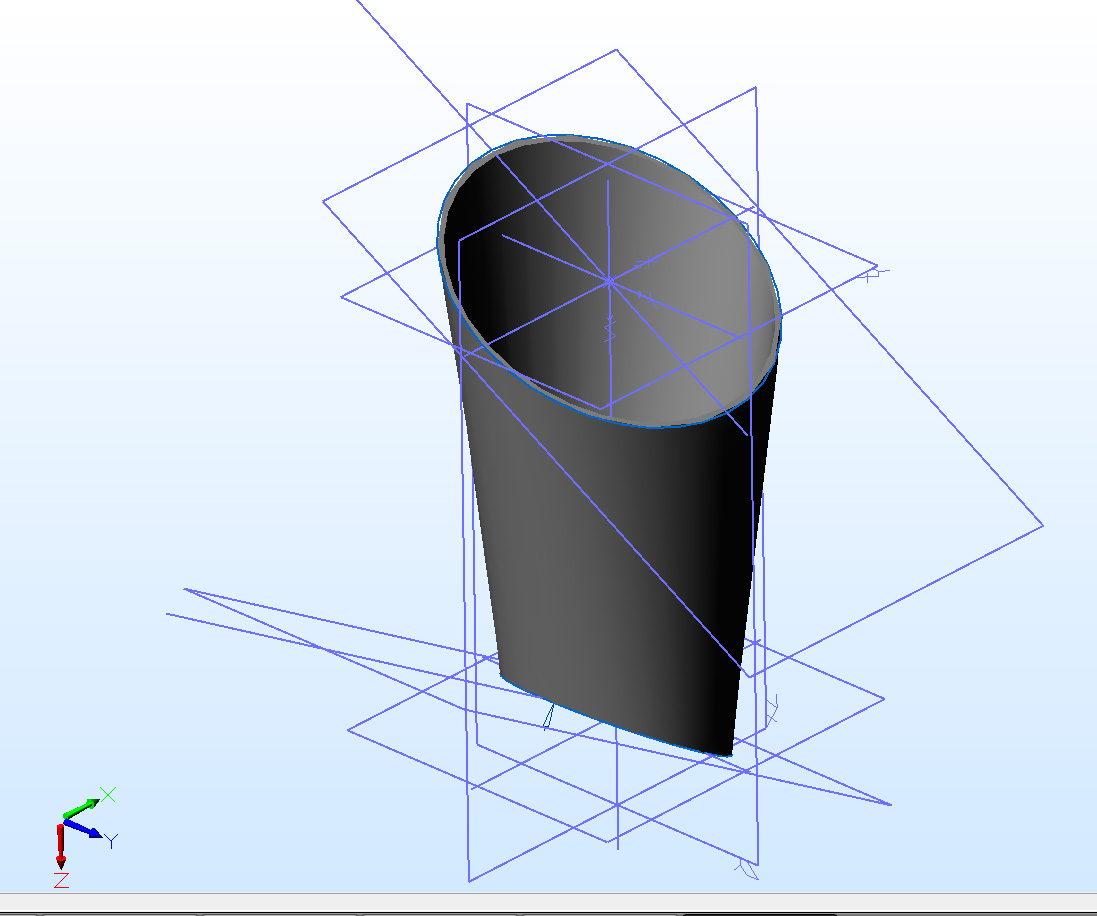Pick the center point where construction lines meet

(609, 281)
